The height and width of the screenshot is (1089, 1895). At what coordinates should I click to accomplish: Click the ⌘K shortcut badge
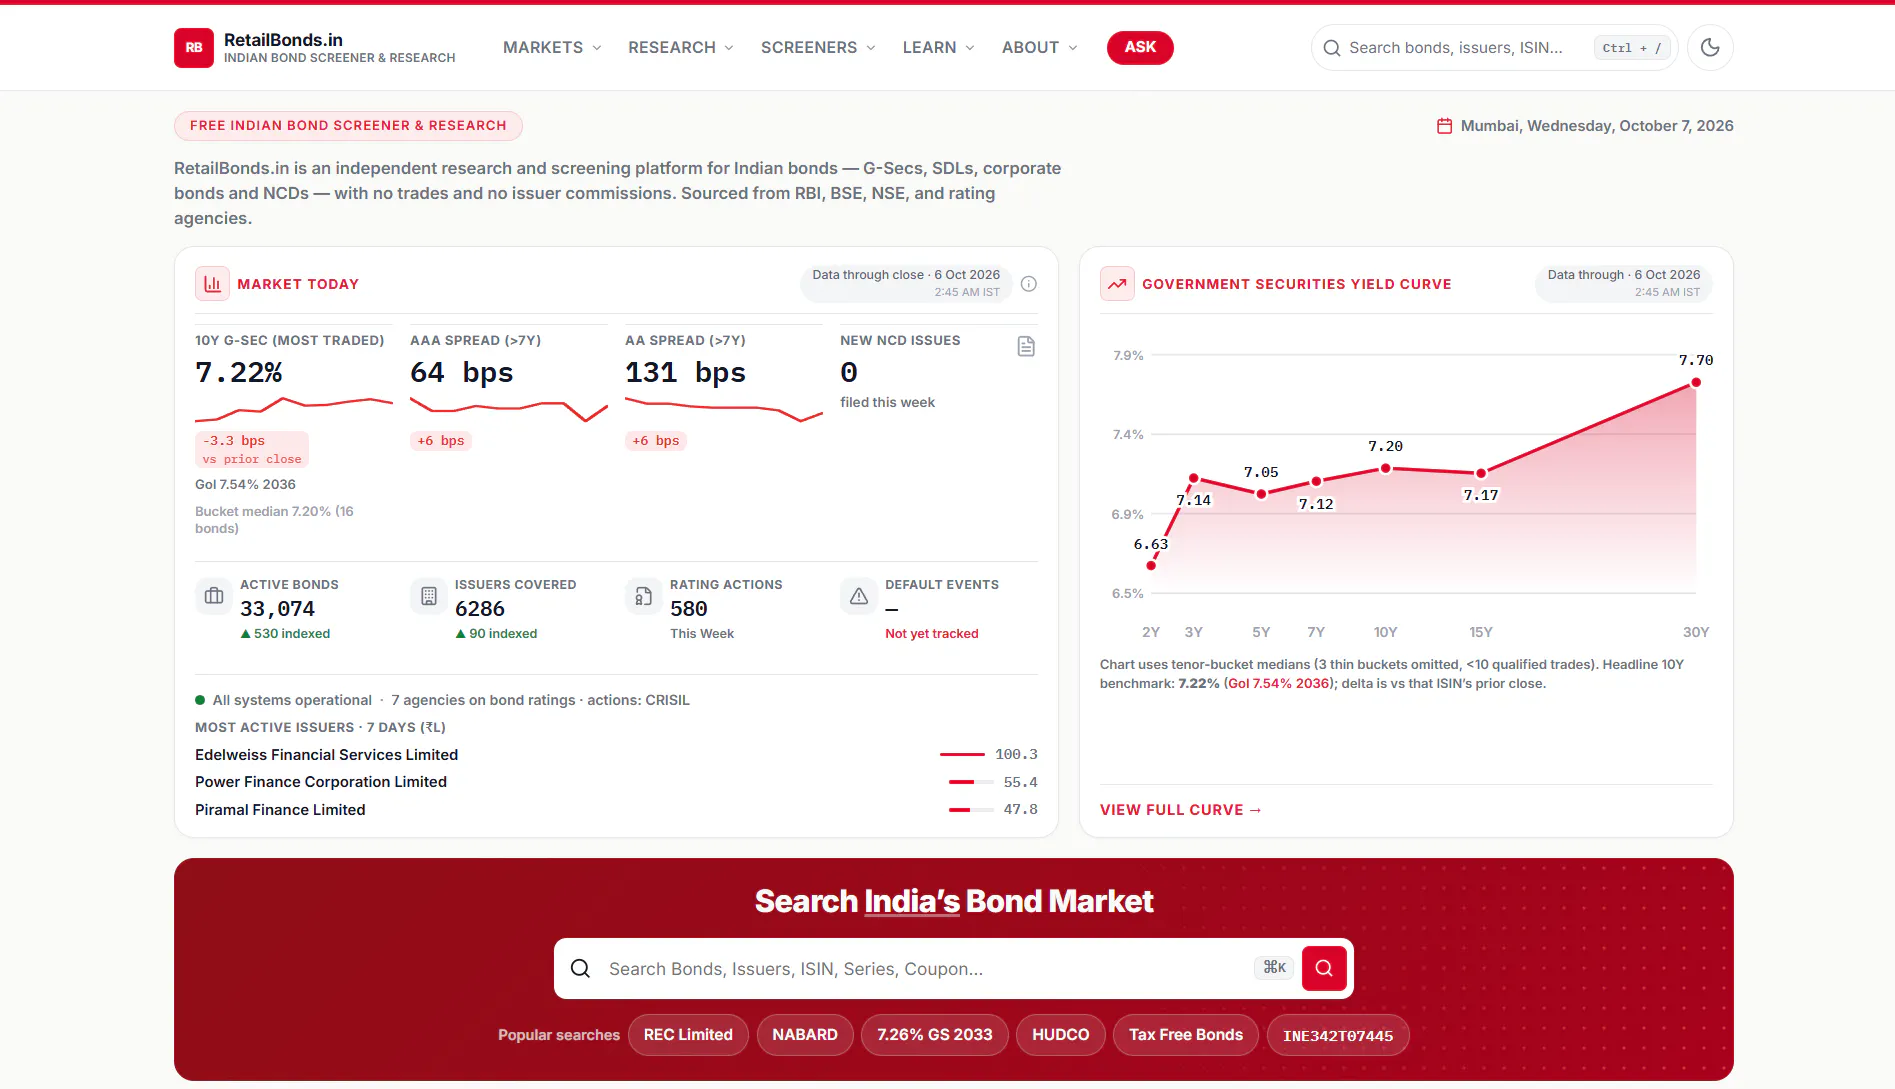tap(1274, 967)
